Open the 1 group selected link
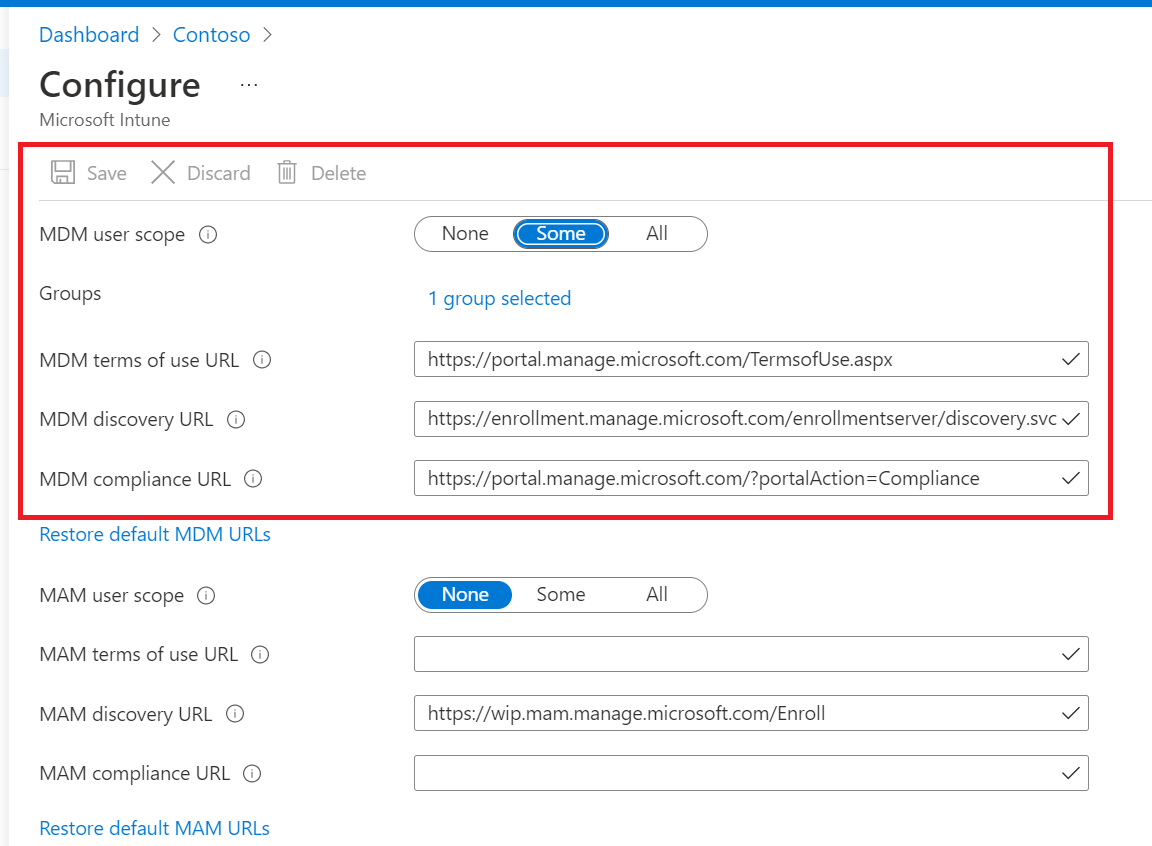1152x846 pixels. [x=499, y=298]
